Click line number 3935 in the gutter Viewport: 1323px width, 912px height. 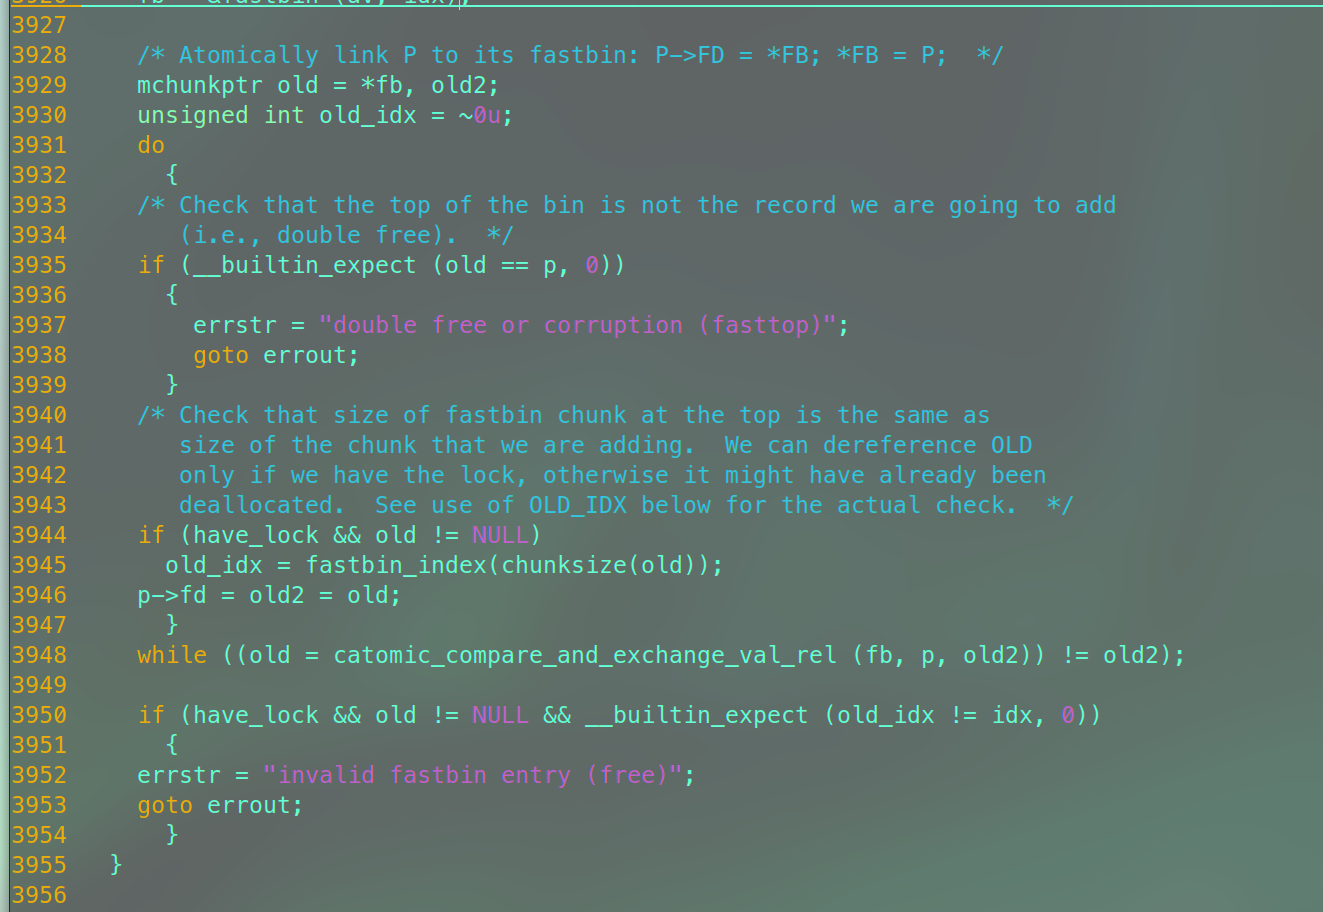tap(39, 265)
